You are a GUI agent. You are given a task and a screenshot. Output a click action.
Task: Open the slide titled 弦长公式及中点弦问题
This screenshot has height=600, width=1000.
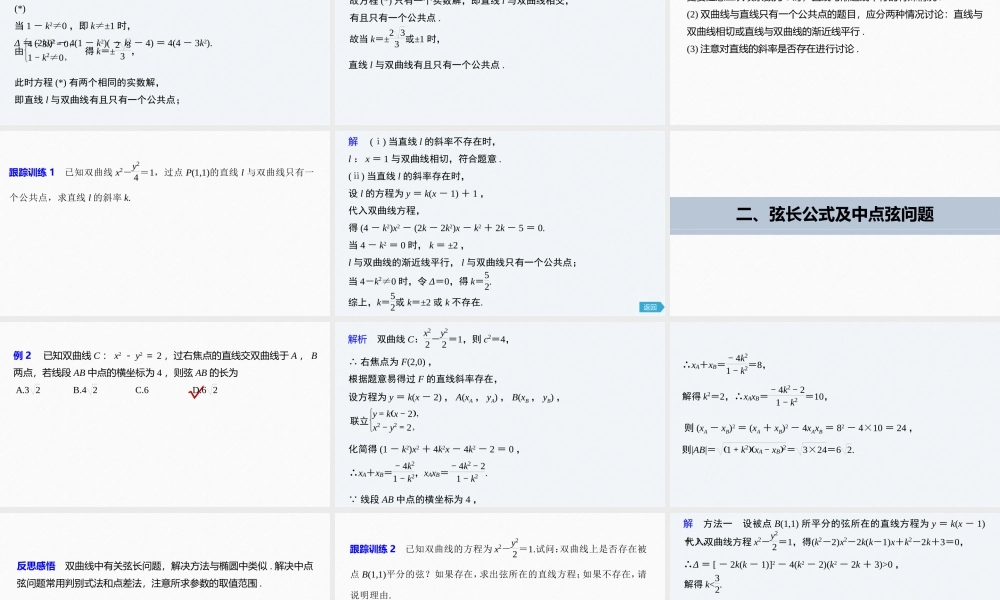pyautogui.click(x=835, y=225)
